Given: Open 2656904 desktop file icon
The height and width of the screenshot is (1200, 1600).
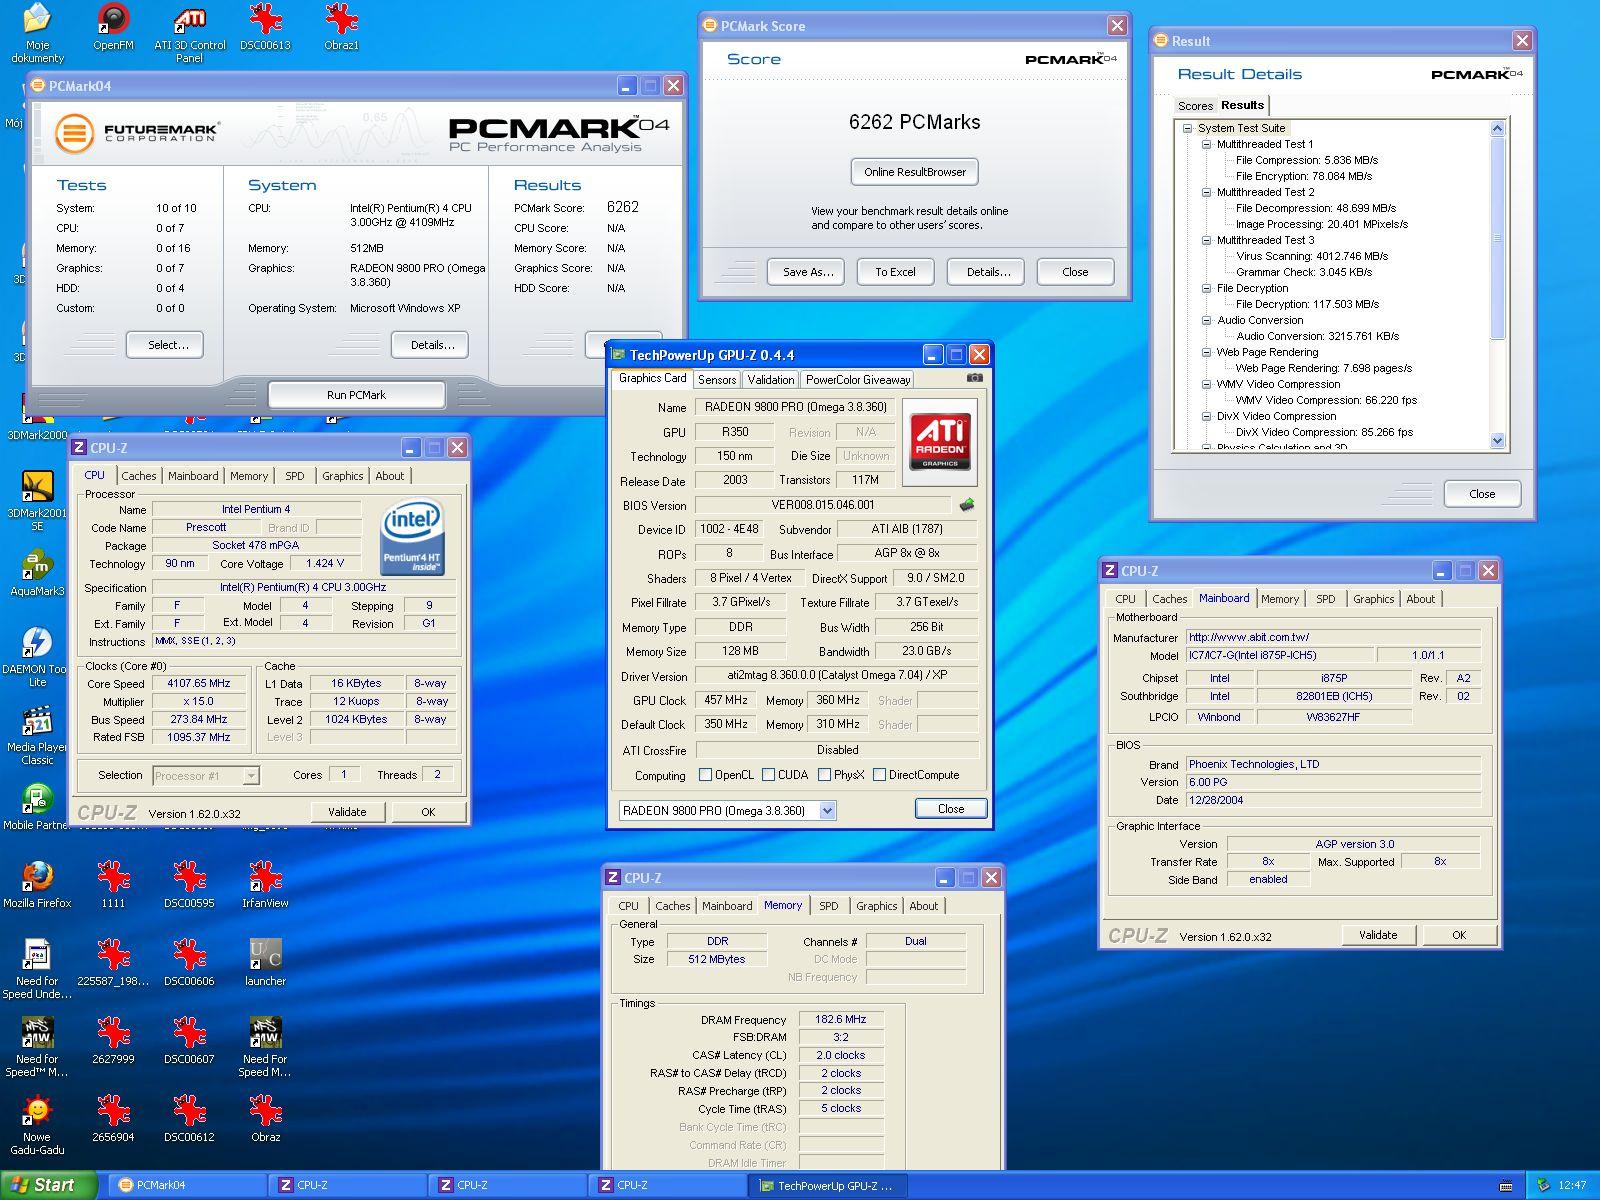Looking at the screenshot, I should pyautogui.click(x=113, y=1119).
